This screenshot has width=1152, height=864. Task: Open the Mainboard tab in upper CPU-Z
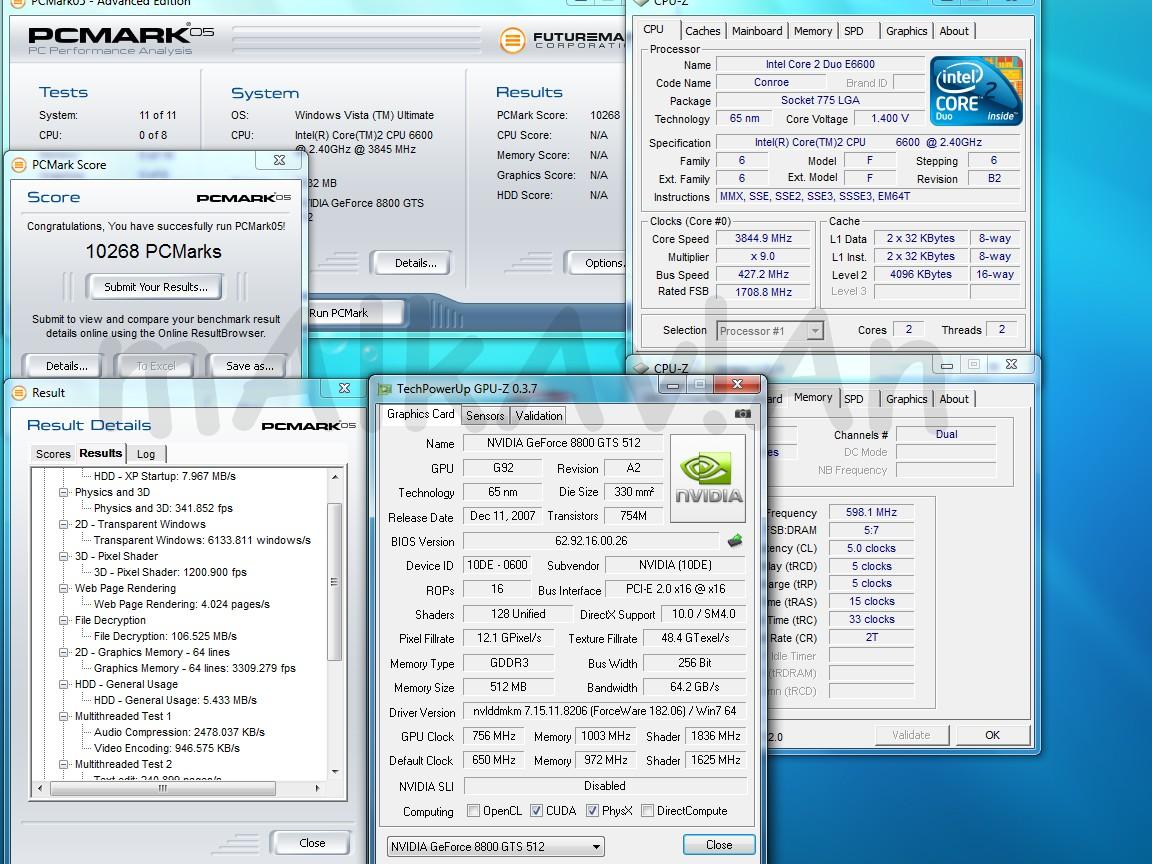757,31
